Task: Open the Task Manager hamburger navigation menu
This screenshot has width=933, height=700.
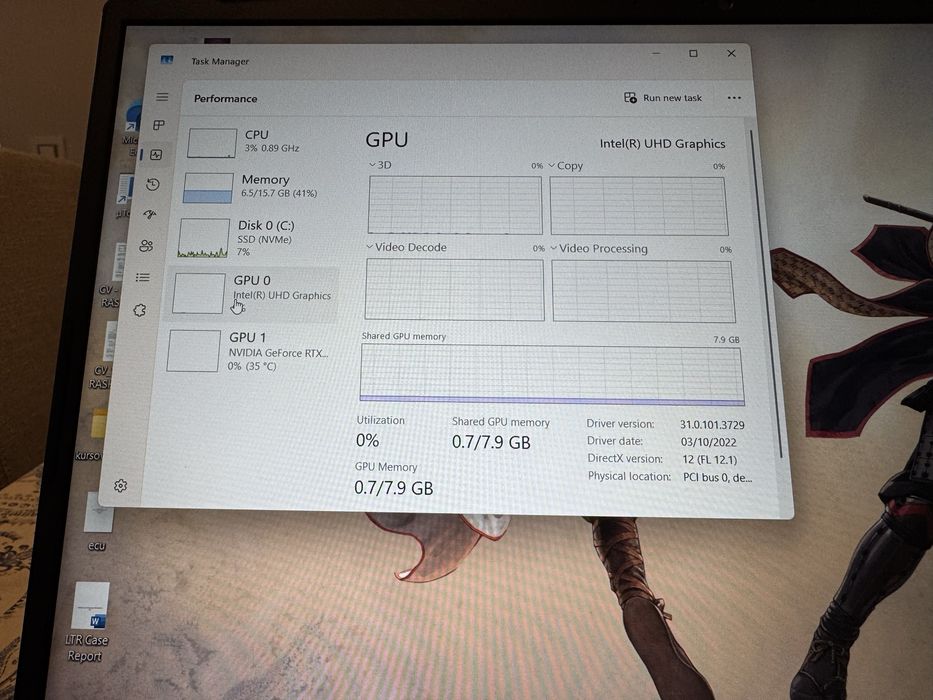Action: tap(162, 97)
